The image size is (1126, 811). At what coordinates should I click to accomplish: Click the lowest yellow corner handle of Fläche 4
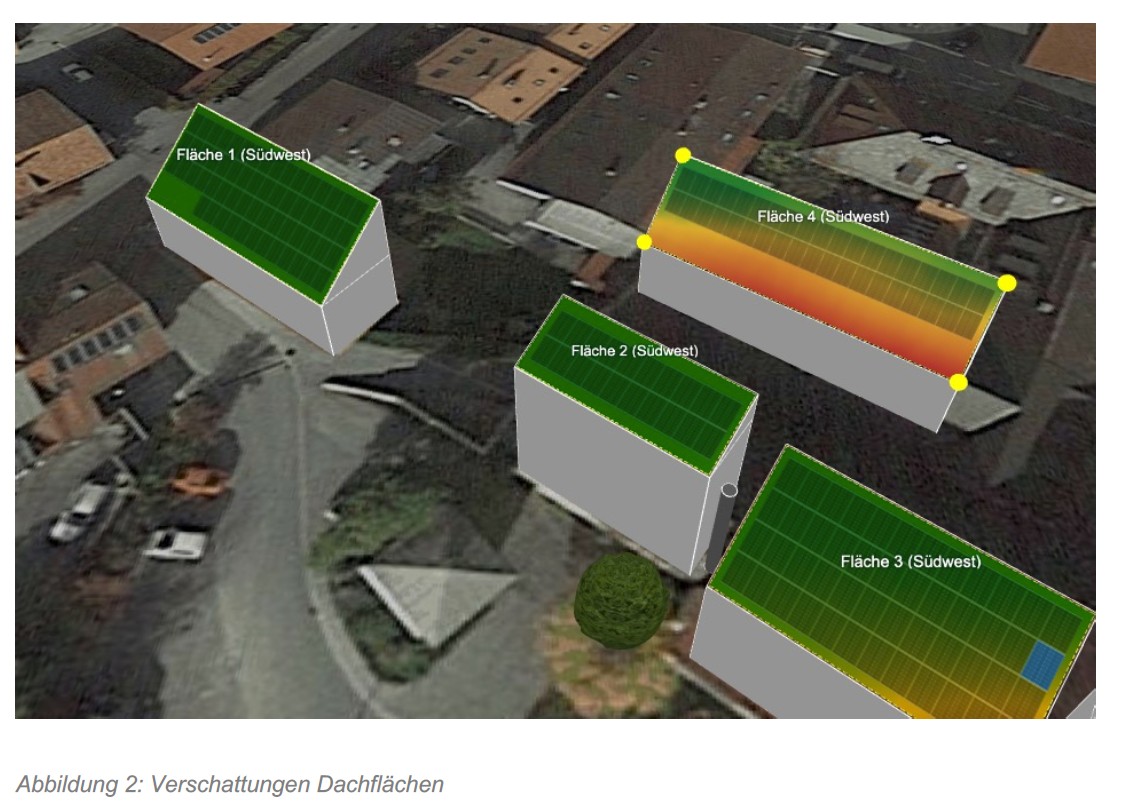958,382
